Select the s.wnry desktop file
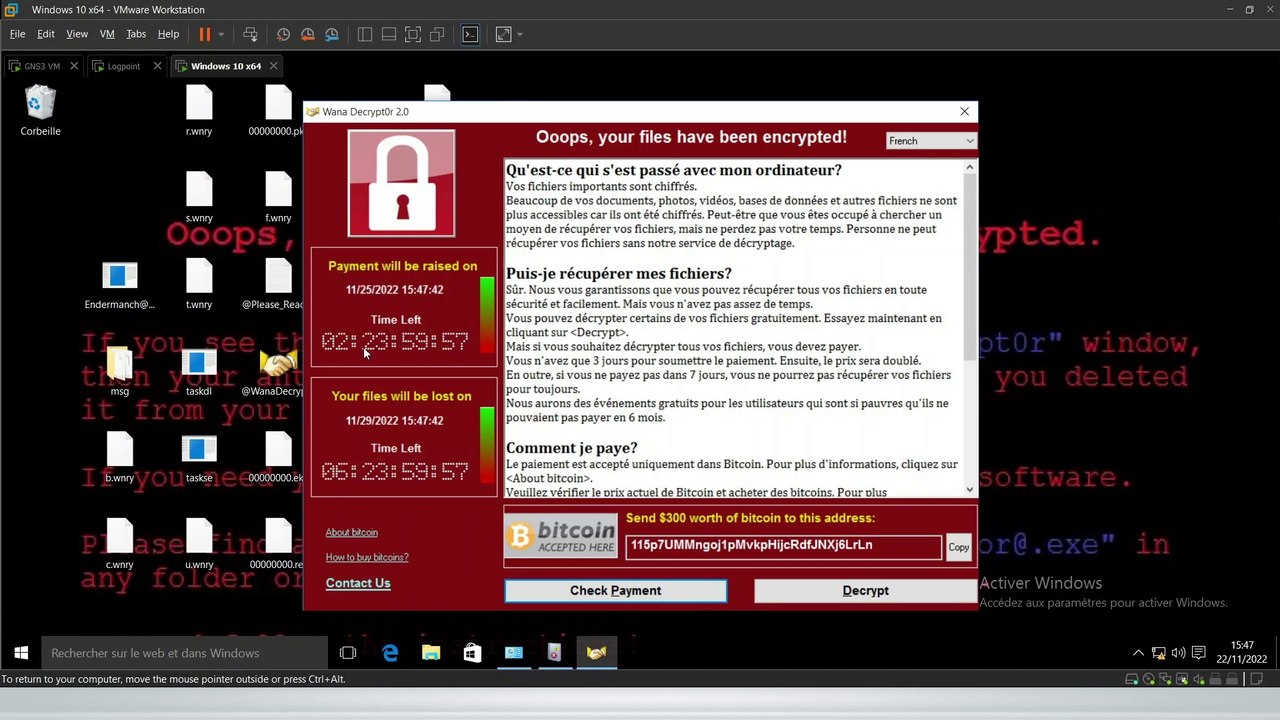Image resolution: width=1280 pixels, height=720 pixels. coord(199,197)
